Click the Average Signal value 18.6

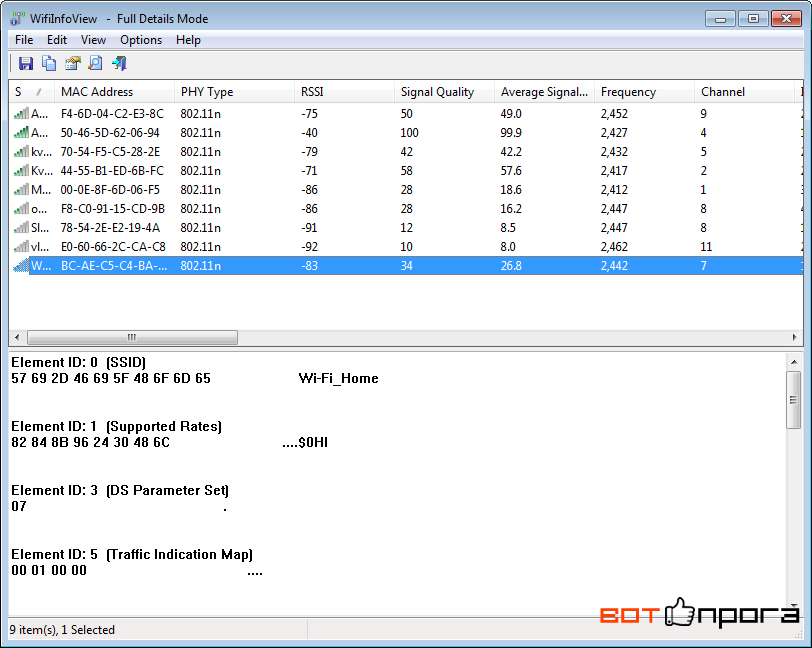click(x=511, y=190)
